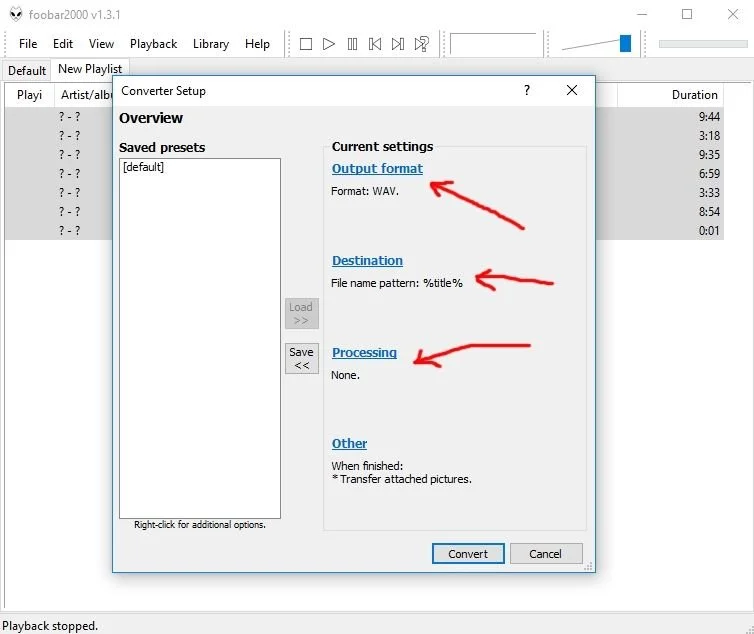Minimize the foobar2000 window
This screenshot has height=634, width=754.
pyautogui.click(x=642, y=14)
